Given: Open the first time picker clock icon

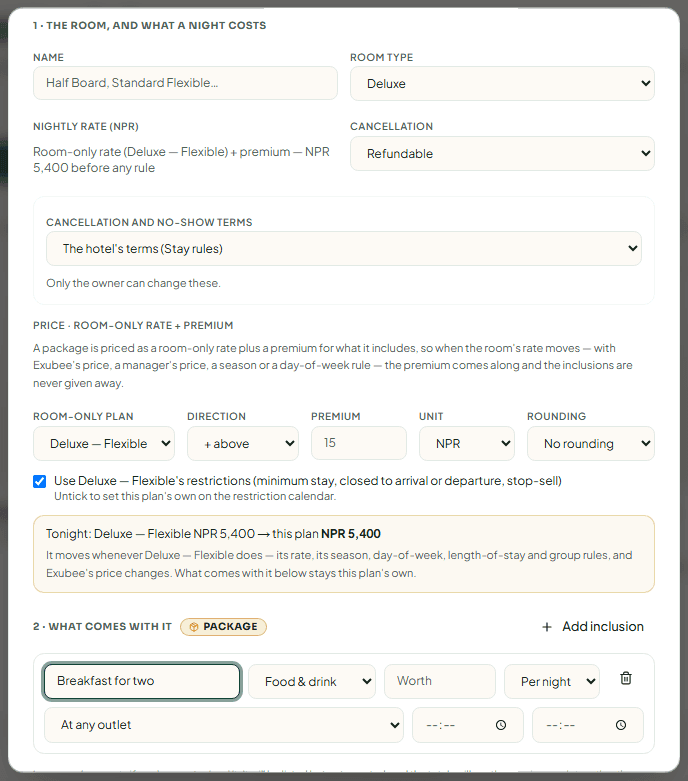Looking at the screenshot, I should tap(501, 725).
